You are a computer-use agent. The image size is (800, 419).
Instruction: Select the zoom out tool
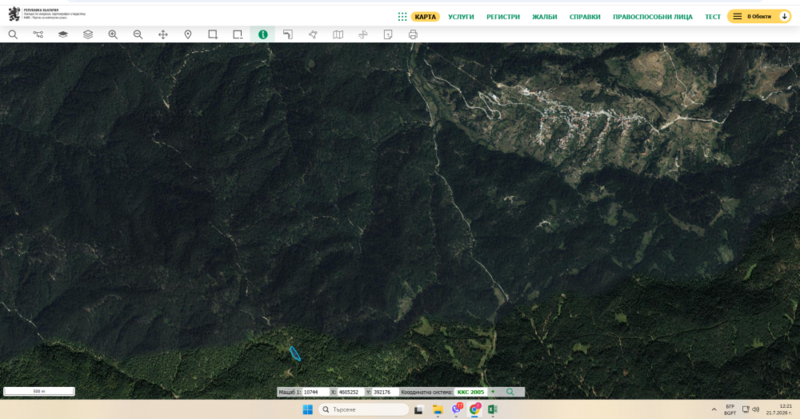tap(138, 35)
